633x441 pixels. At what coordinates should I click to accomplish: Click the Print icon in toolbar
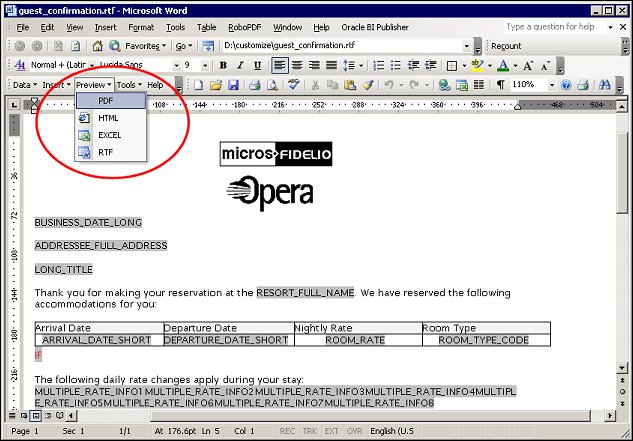coord(255,85)
